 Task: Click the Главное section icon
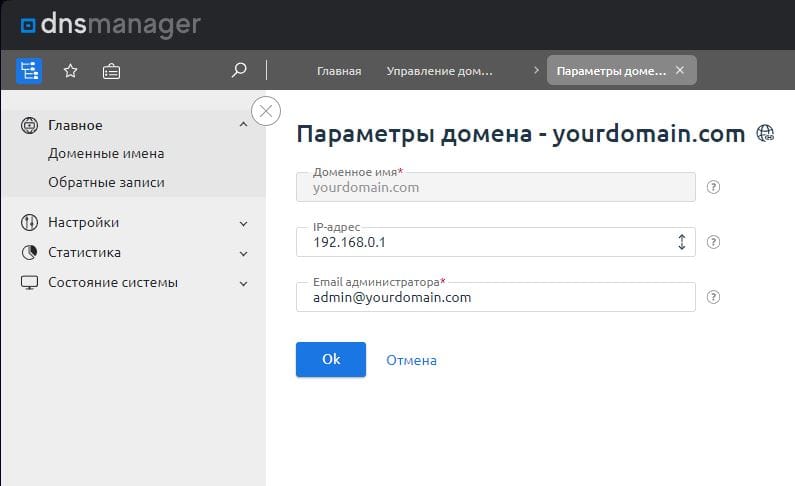pos(29,125)
